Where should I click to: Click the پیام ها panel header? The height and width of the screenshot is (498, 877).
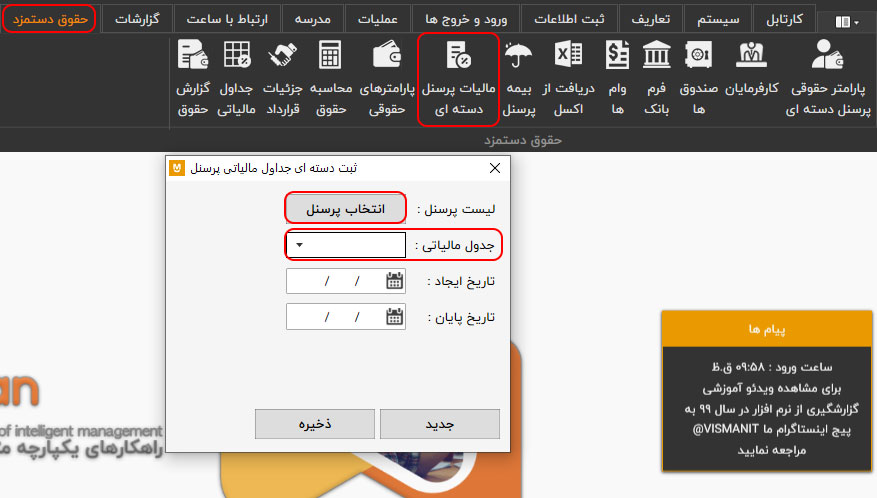coord(767,329)
